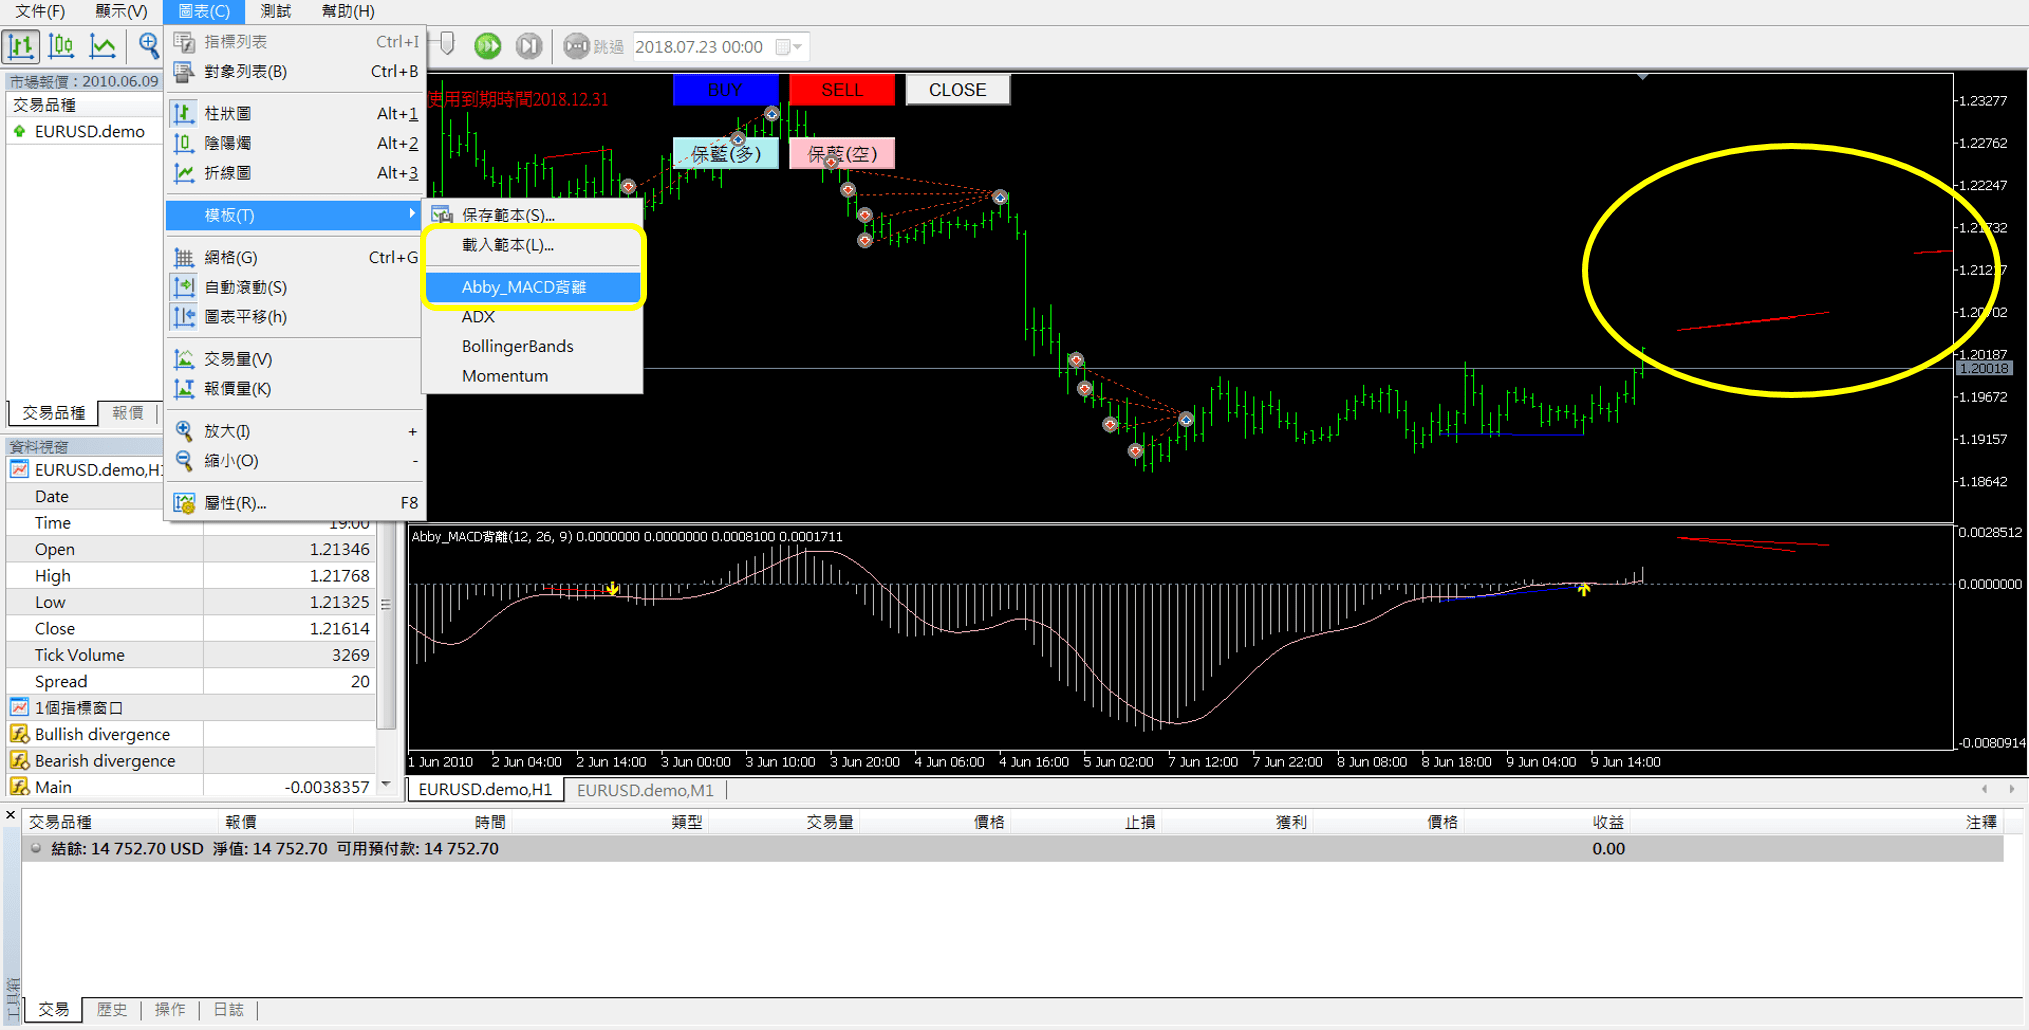
Task: Click the zoom in magnifier toolbar icon
Action: (x=148, y=46)
